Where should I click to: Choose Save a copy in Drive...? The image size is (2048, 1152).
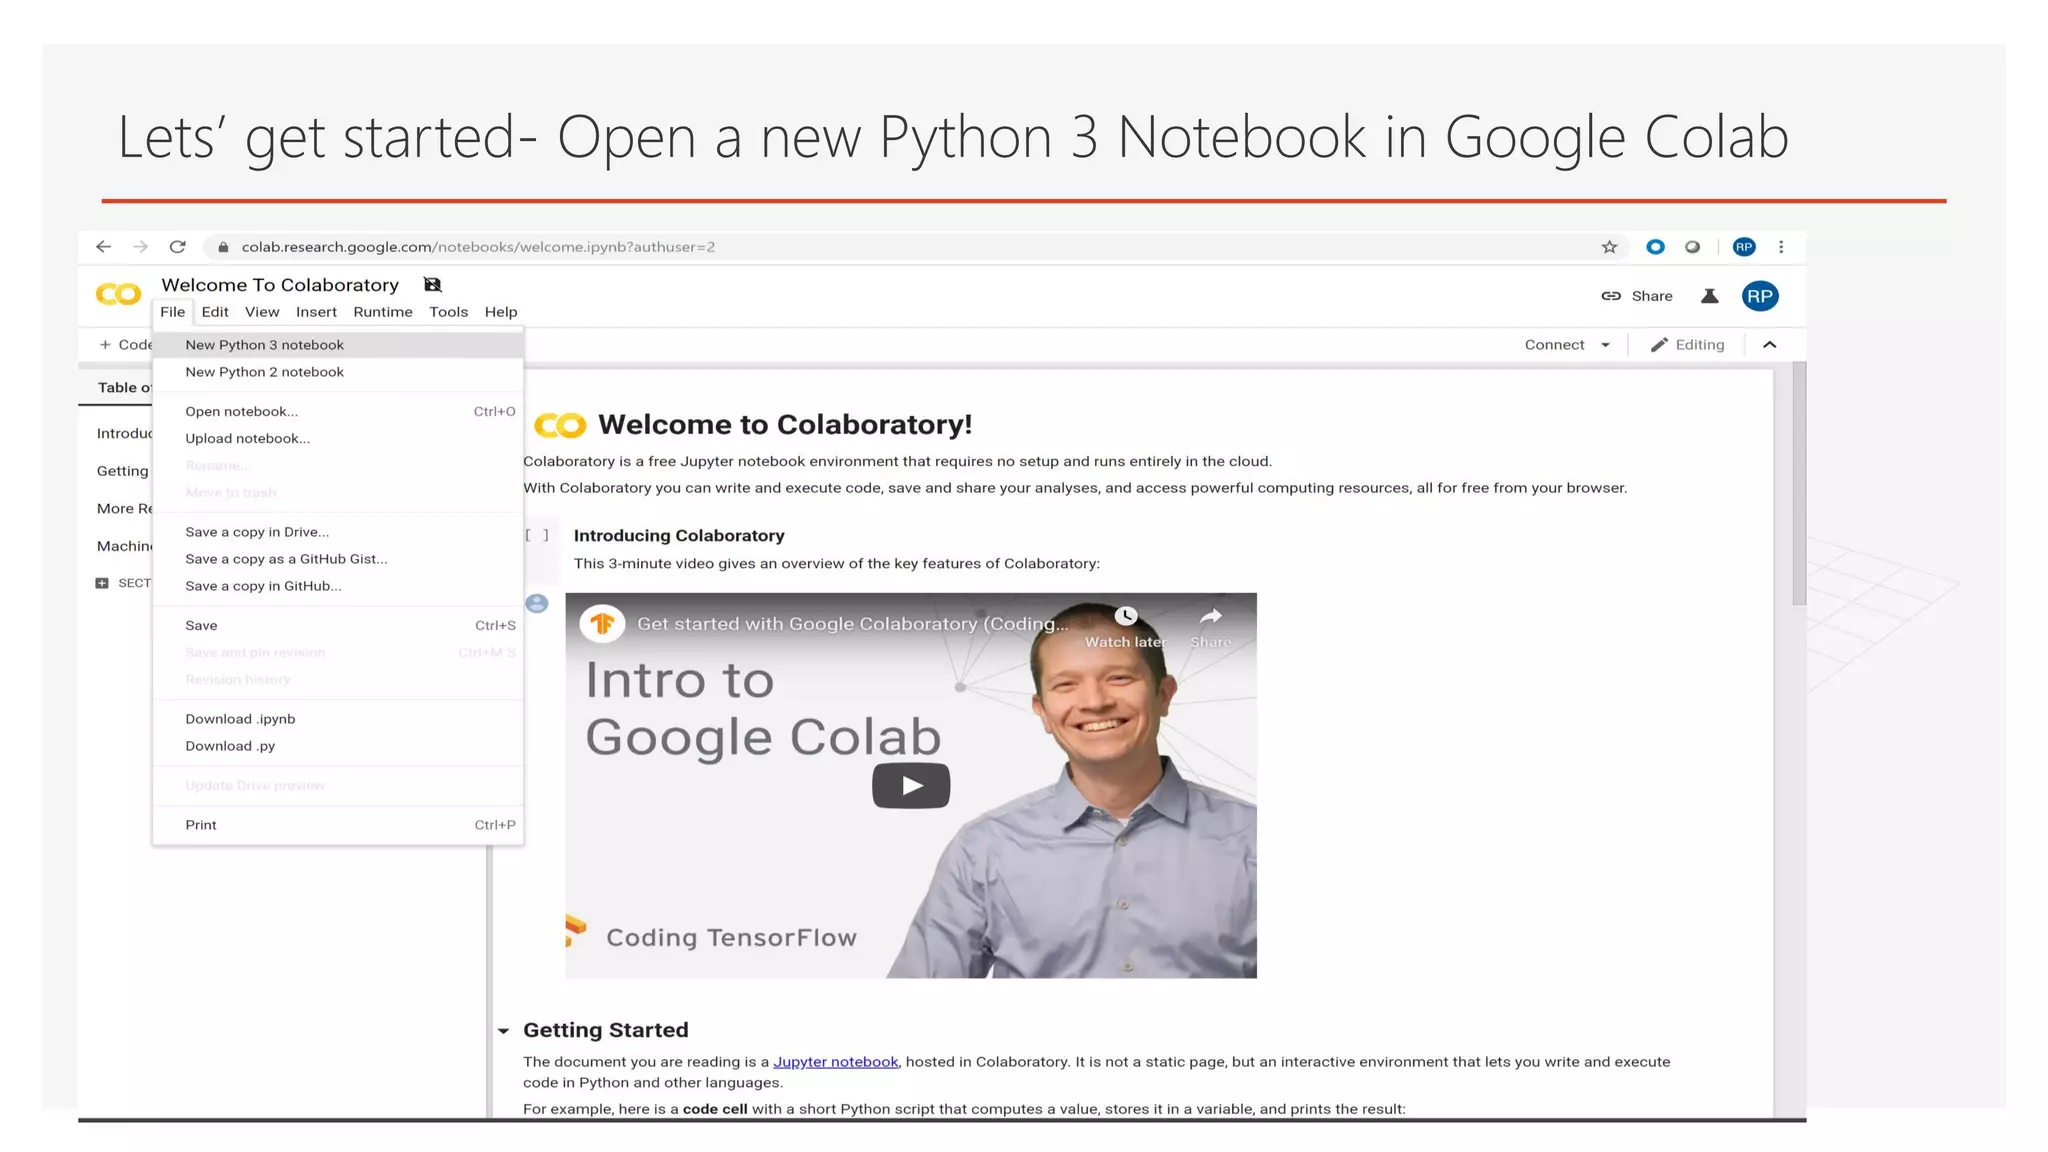click(338, 532)
